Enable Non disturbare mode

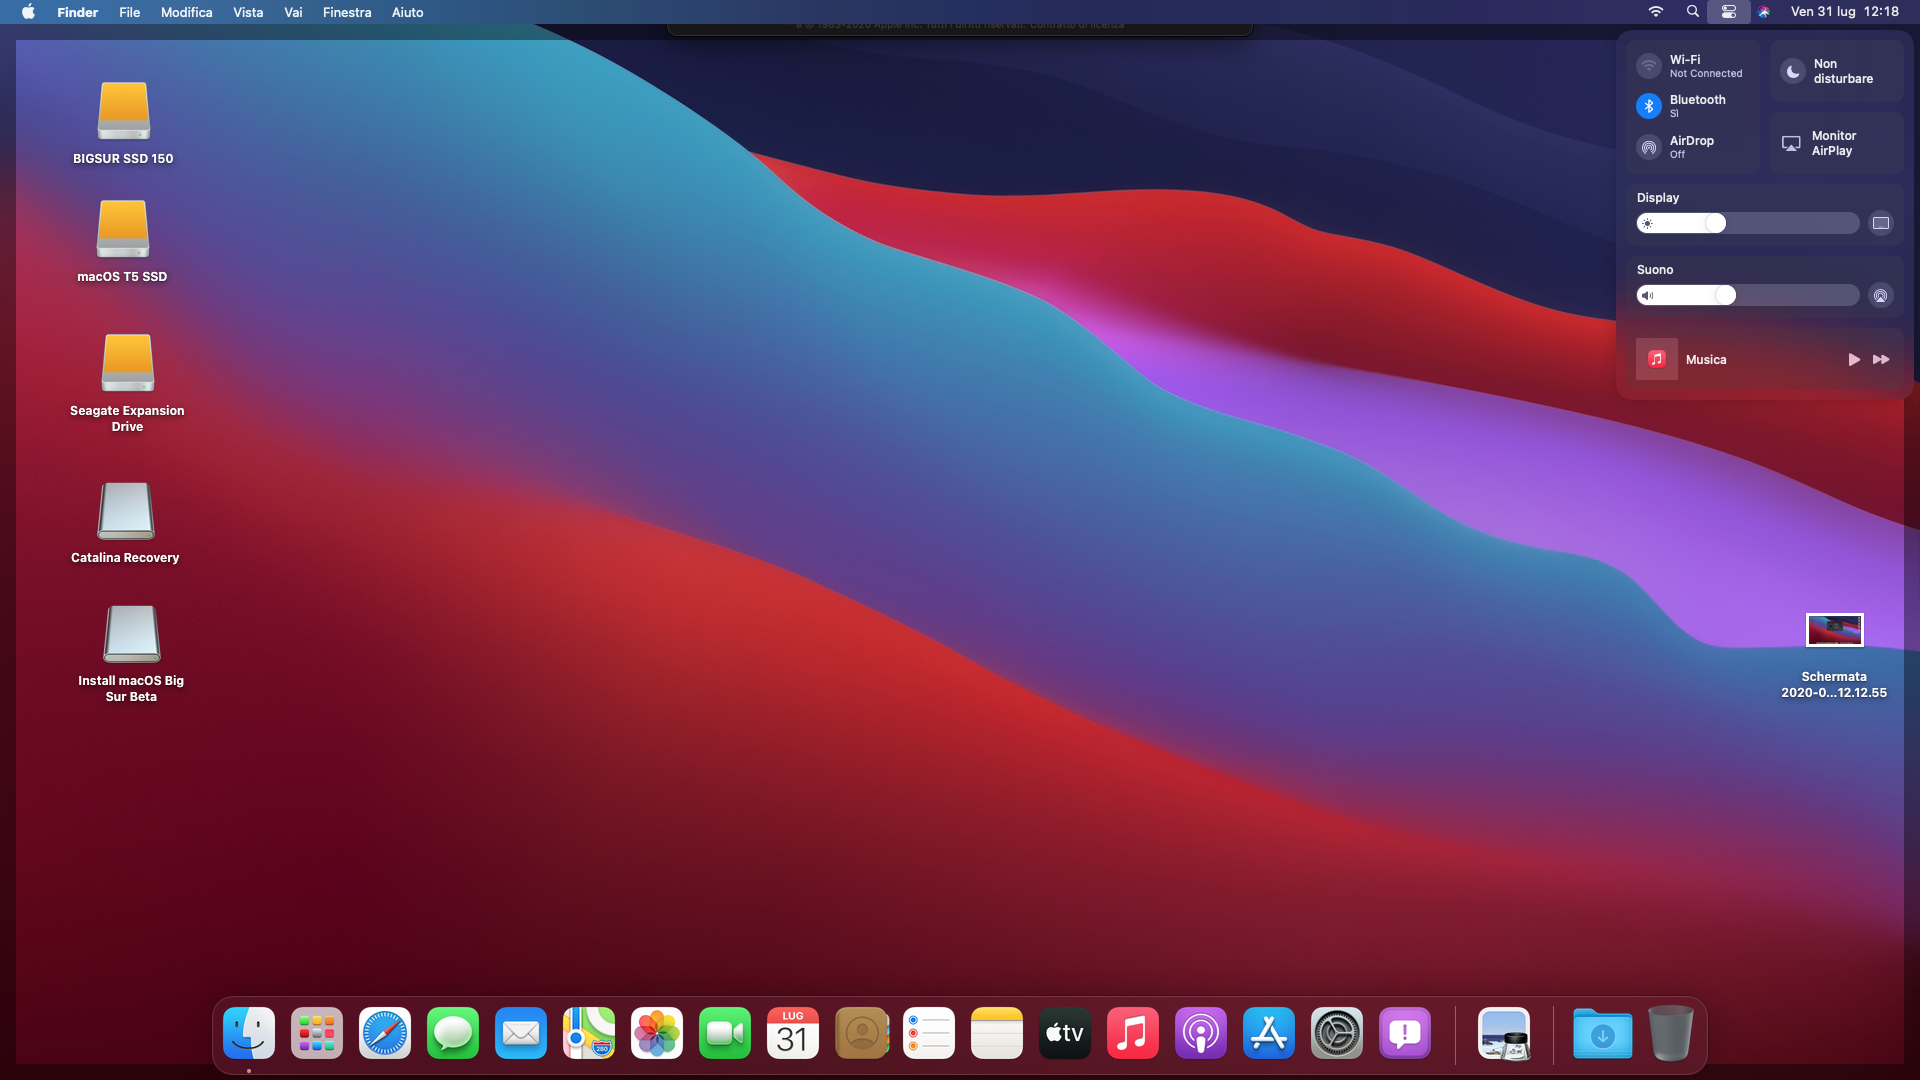(x=1793, y=71)
